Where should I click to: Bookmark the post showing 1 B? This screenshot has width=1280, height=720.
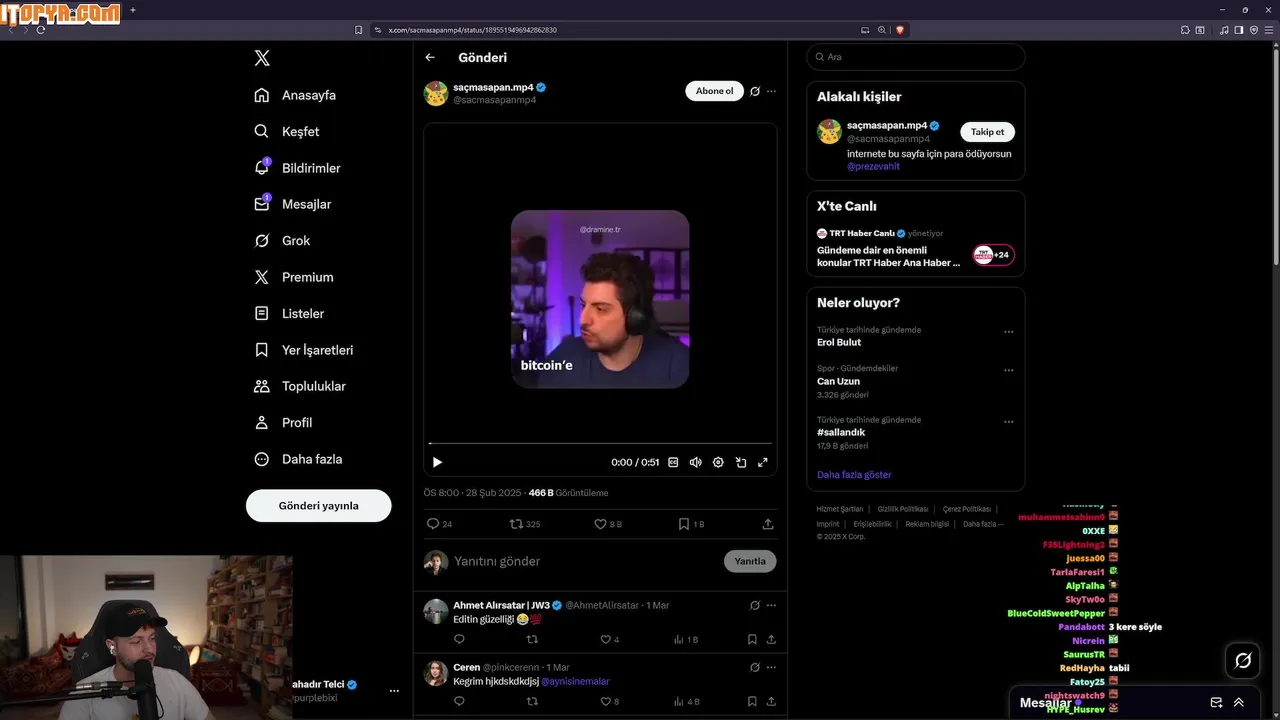(x=691, y=524)
